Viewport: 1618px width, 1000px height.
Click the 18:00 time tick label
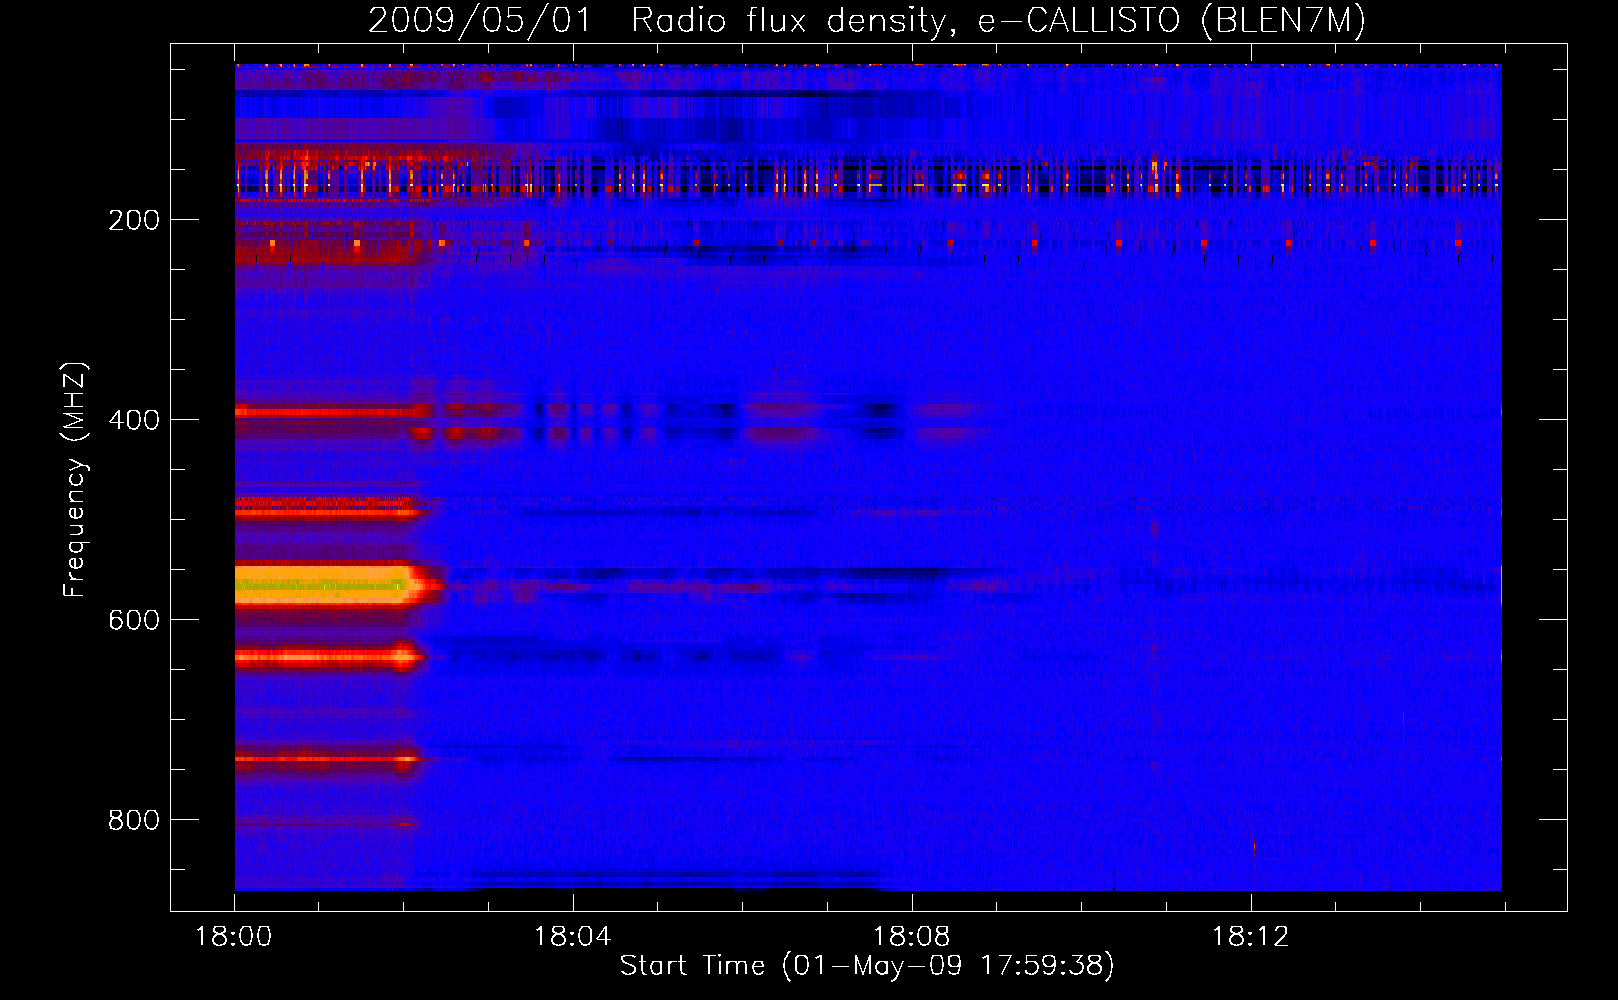[x=234, y=937]
